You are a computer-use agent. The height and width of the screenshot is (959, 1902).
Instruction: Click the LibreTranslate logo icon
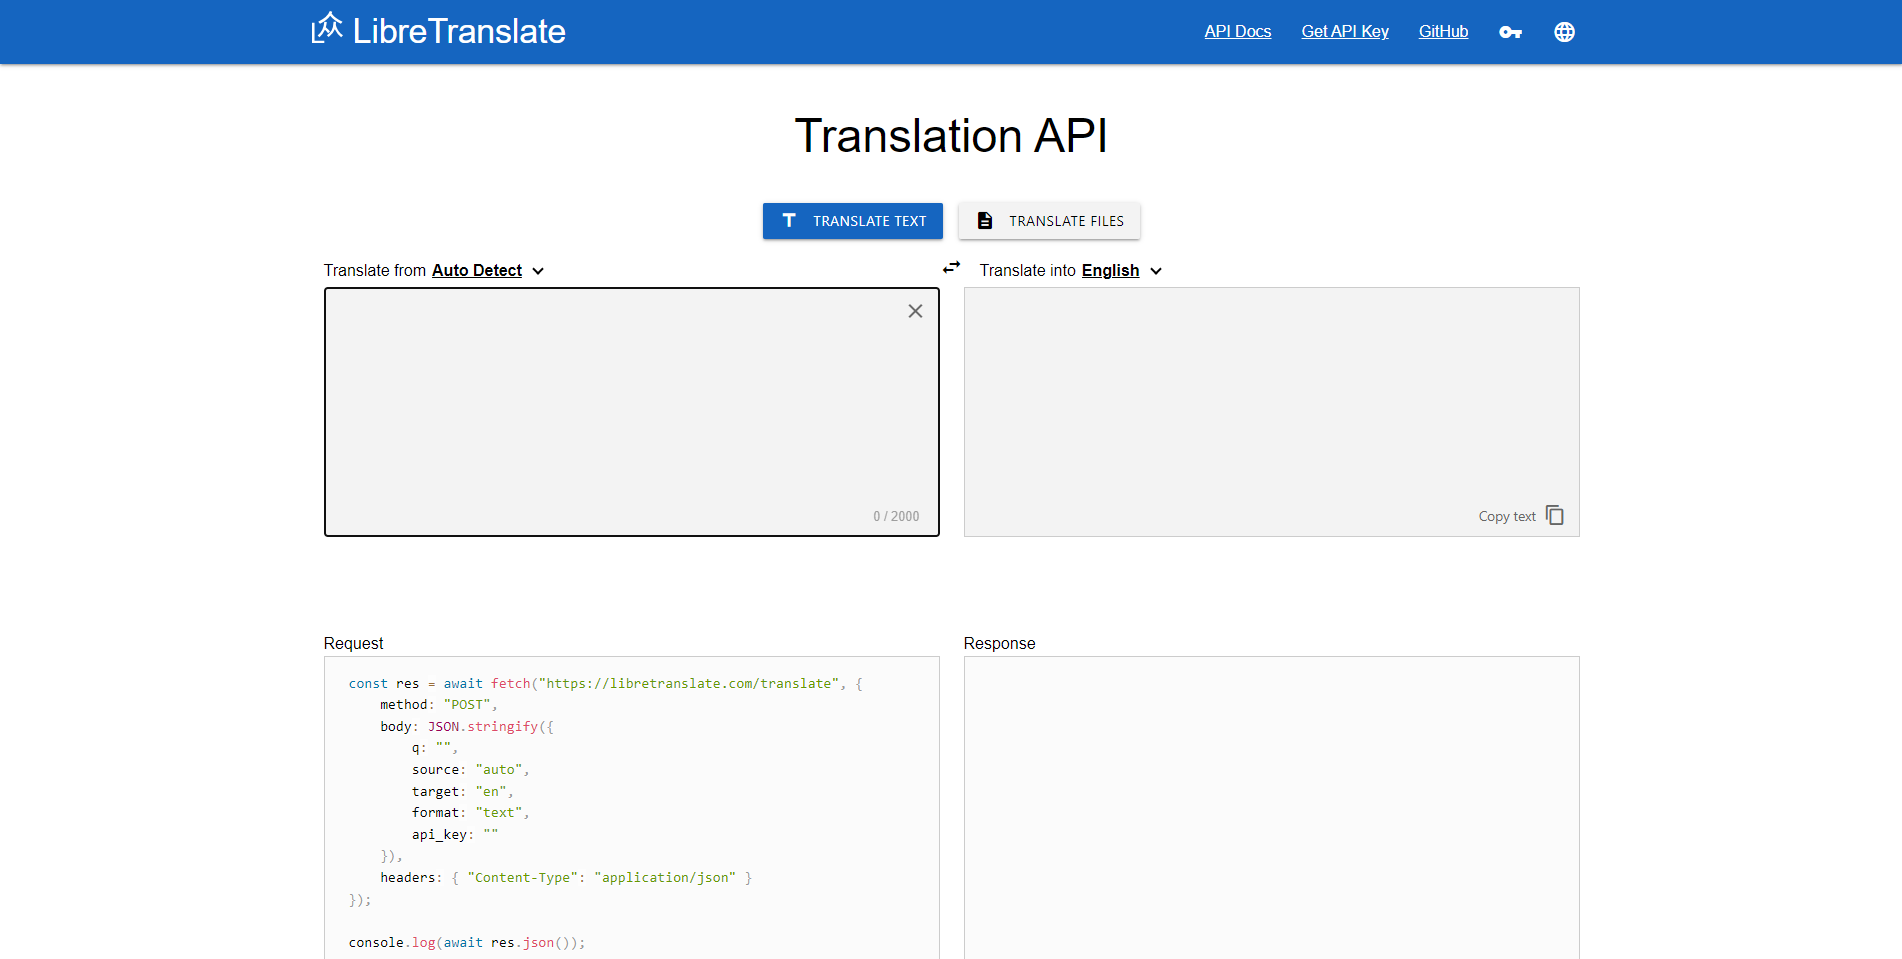point(327,28)
